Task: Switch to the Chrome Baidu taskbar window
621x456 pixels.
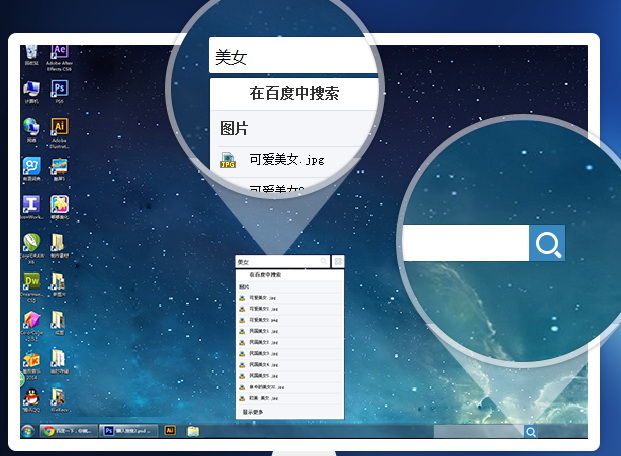Action: pos(69,431)
